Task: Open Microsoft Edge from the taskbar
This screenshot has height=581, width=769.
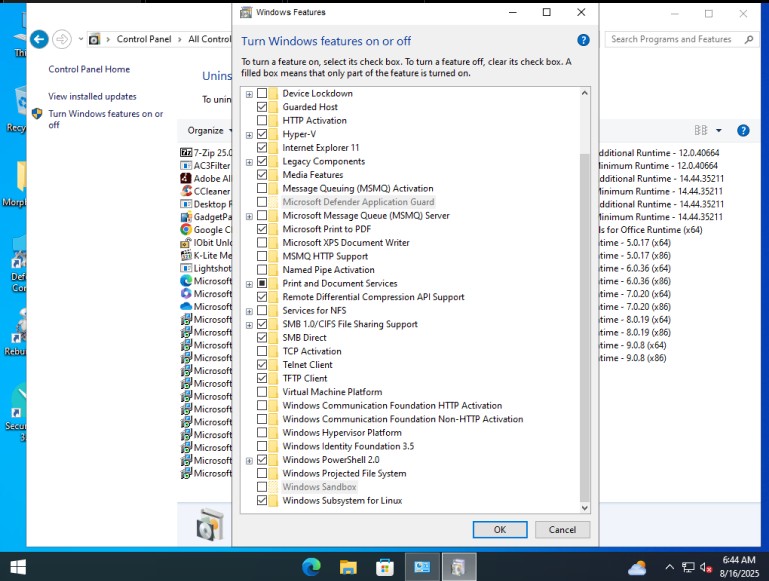Action: [311, 567]
